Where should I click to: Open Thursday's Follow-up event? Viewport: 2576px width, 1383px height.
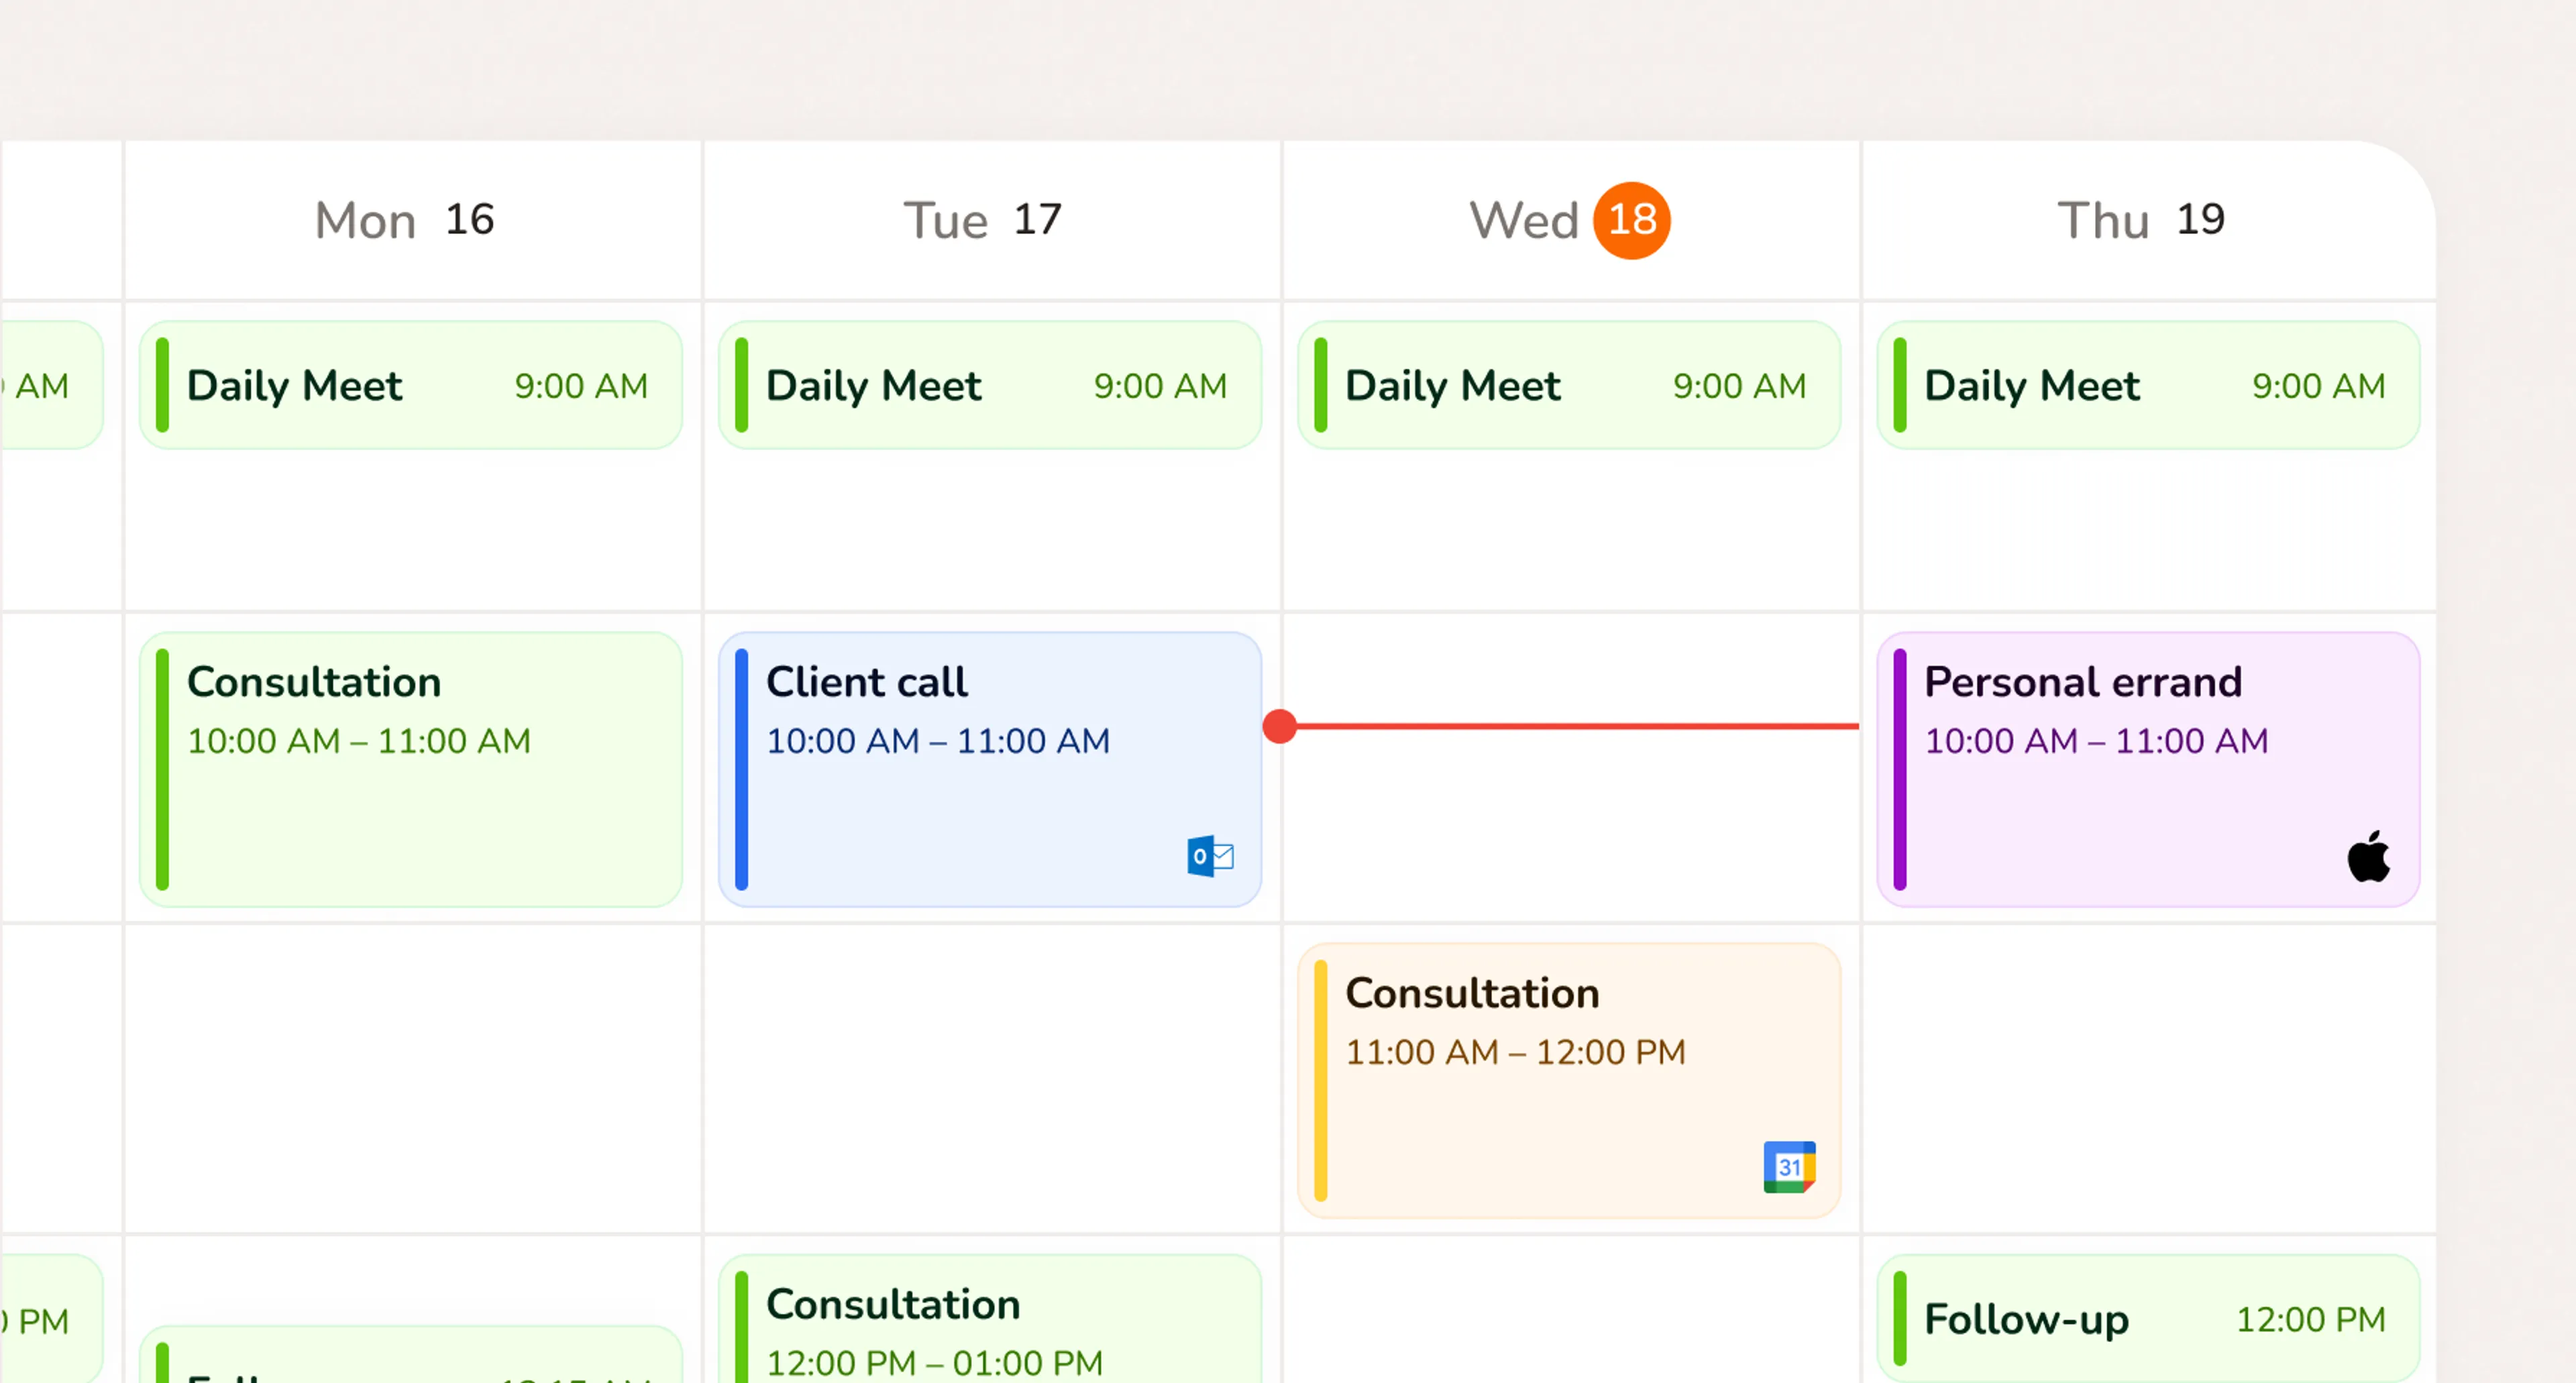click(2148, 1319)
